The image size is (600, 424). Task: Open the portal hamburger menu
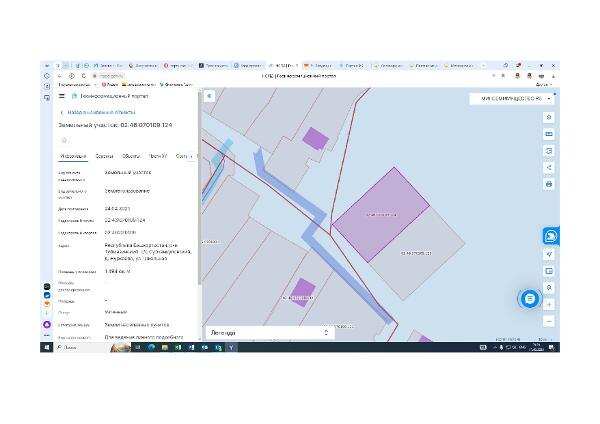point(62,96)
